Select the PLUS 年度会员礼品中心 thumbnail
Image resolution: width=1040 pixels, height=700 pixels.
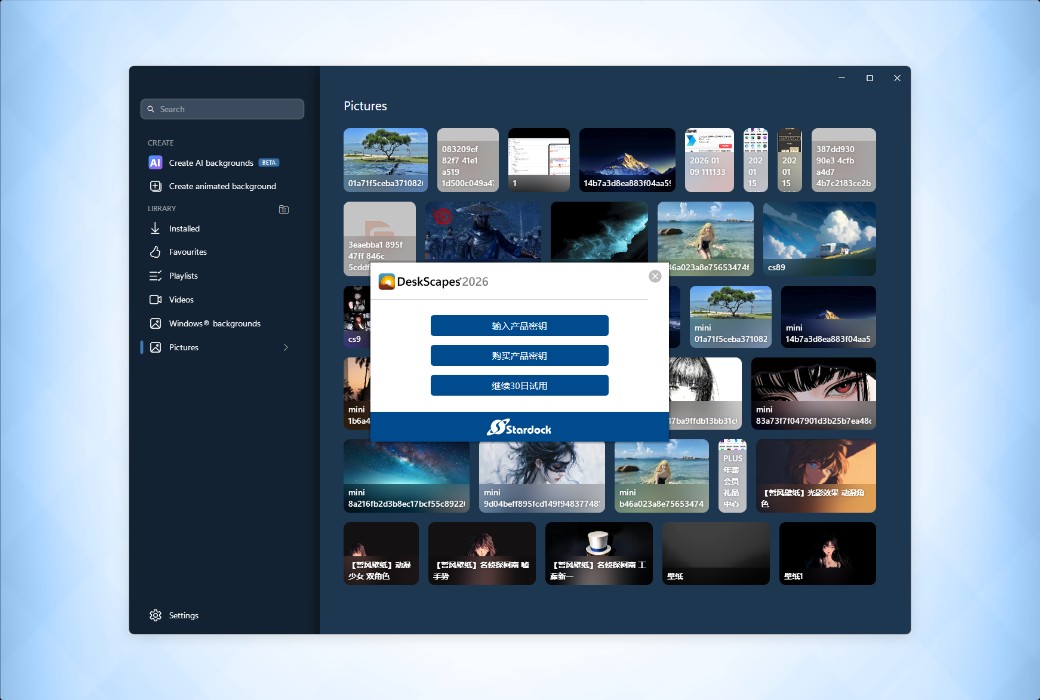(732, 476)
